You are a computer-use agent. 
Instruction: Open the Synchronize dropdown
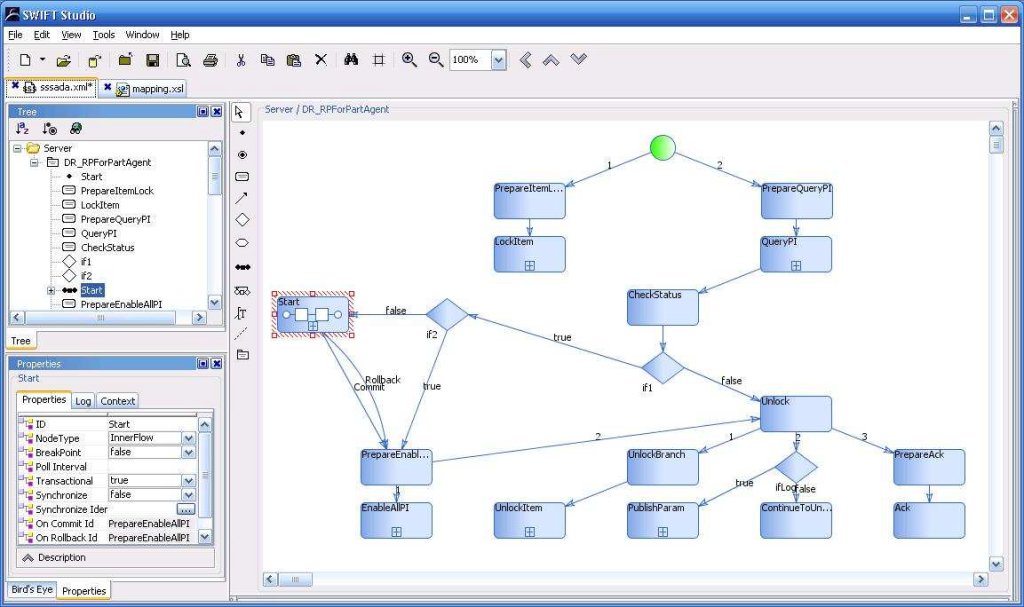(x=189, y=495)
